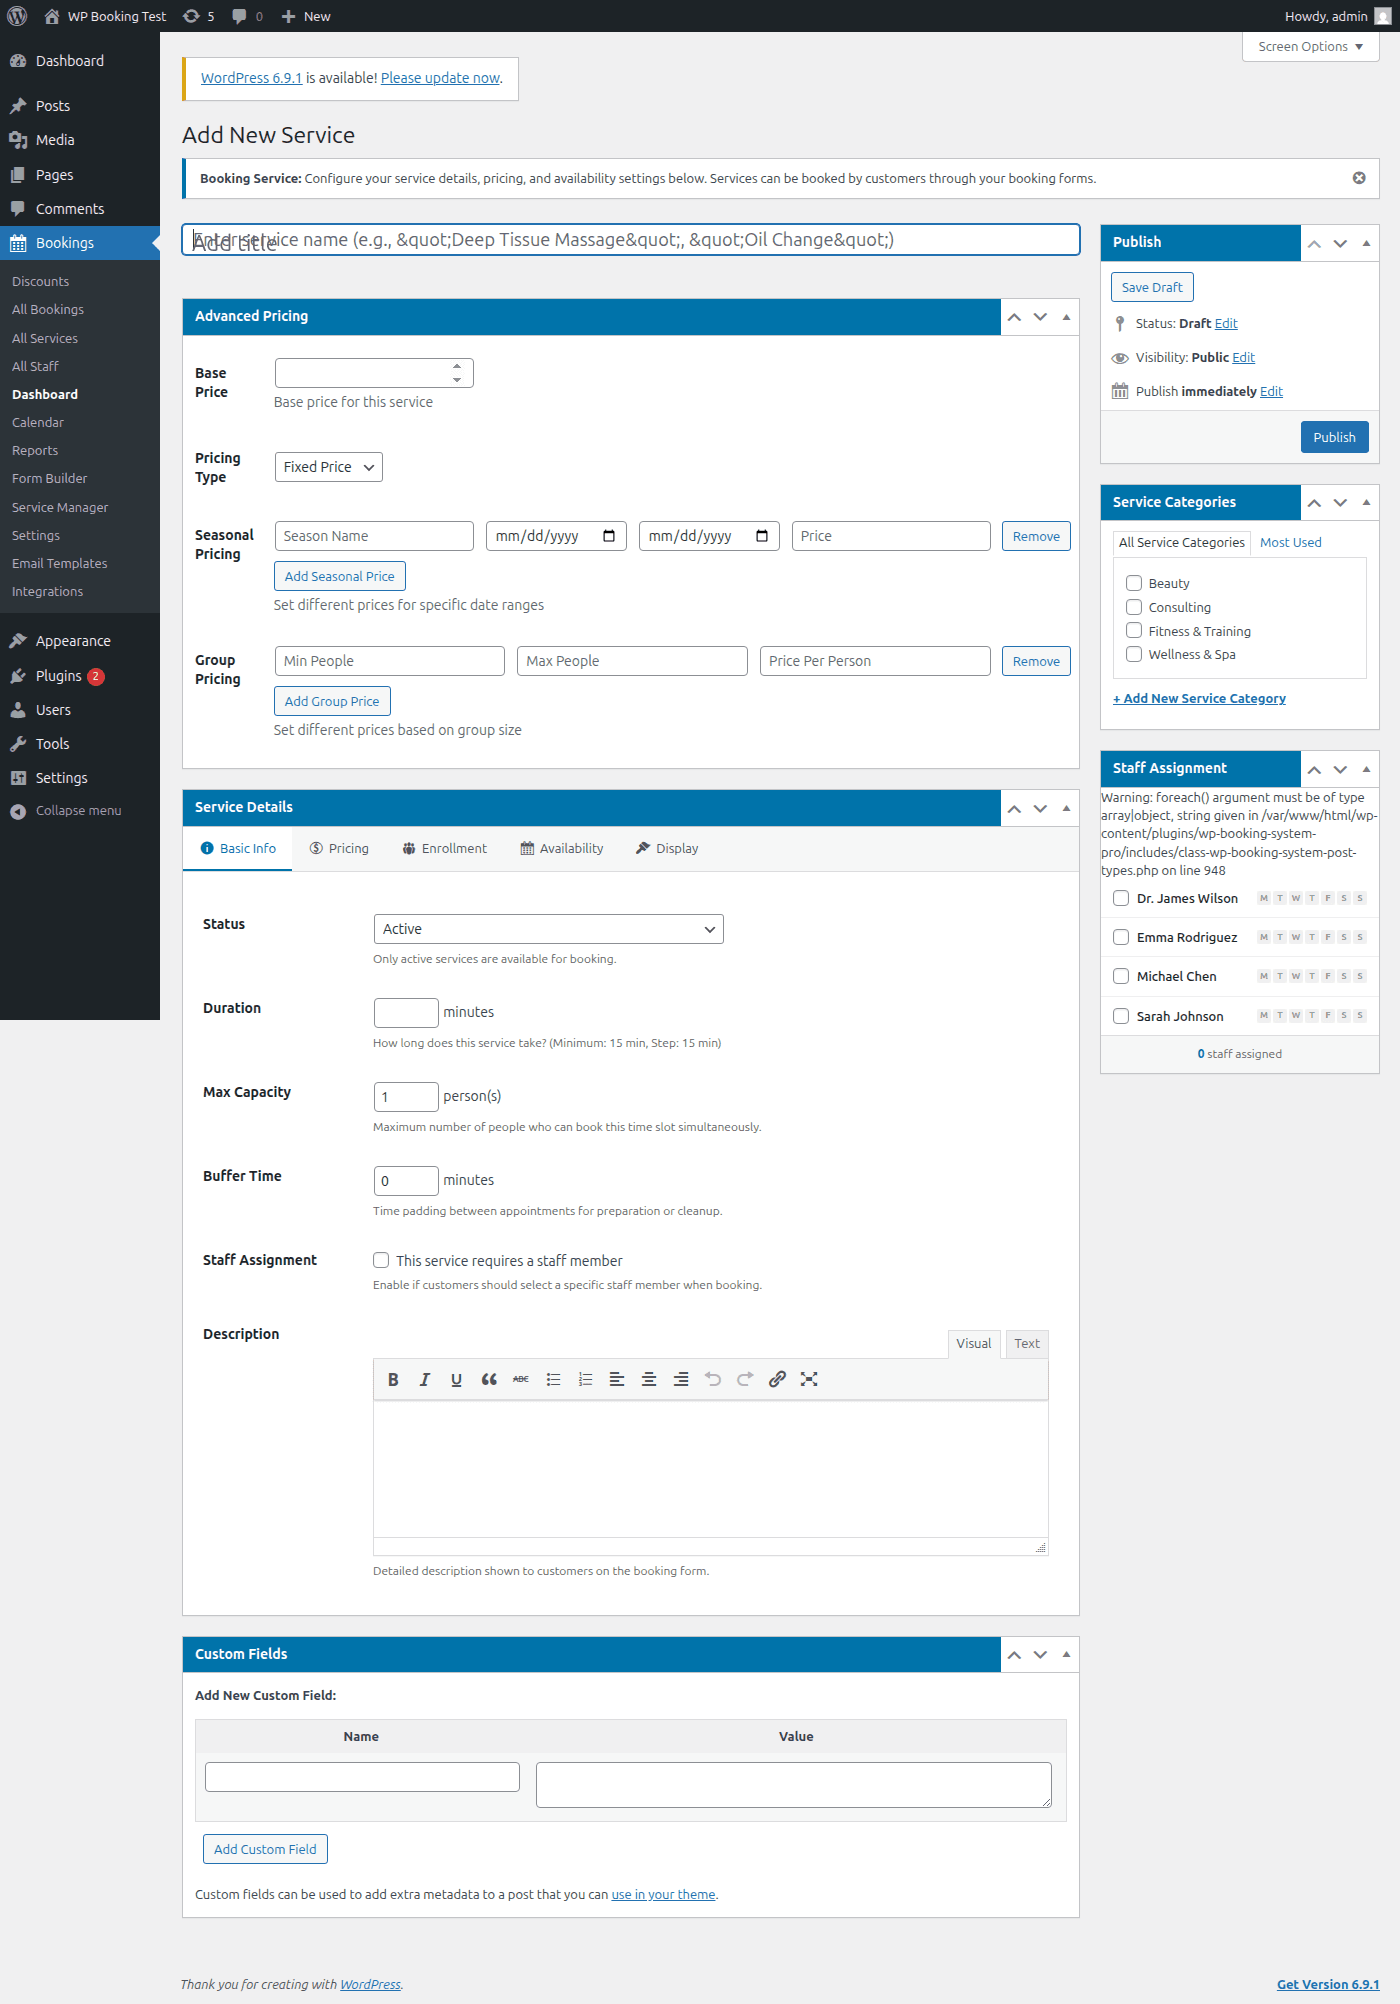Collapse the Service Categories panel
The width and height of the screenshot is (1400, 2004).
(x=1366, y=503)
